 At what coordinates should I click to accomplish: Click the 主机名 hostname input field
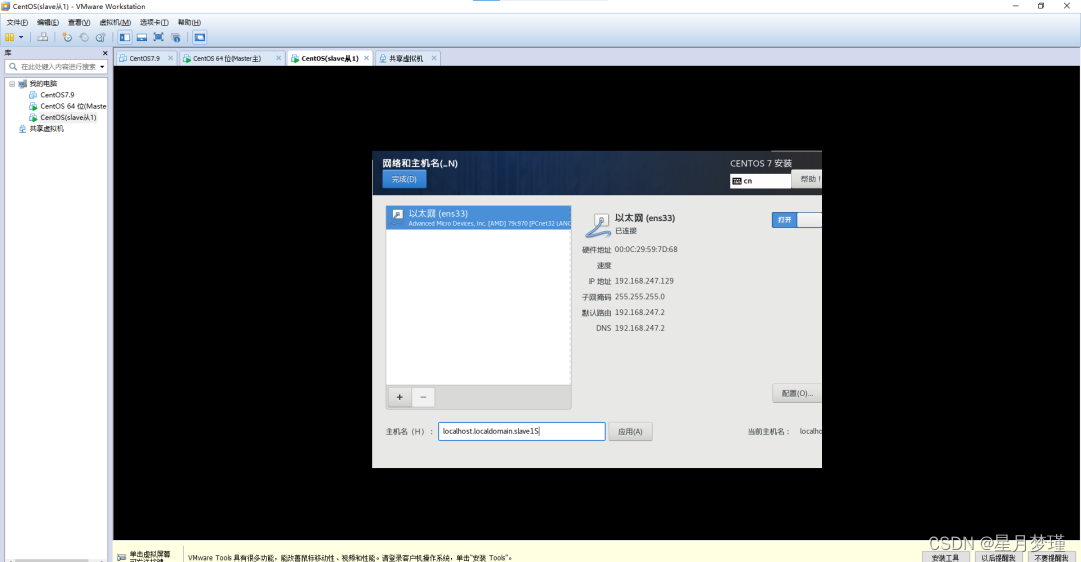(x=522, y=432)
